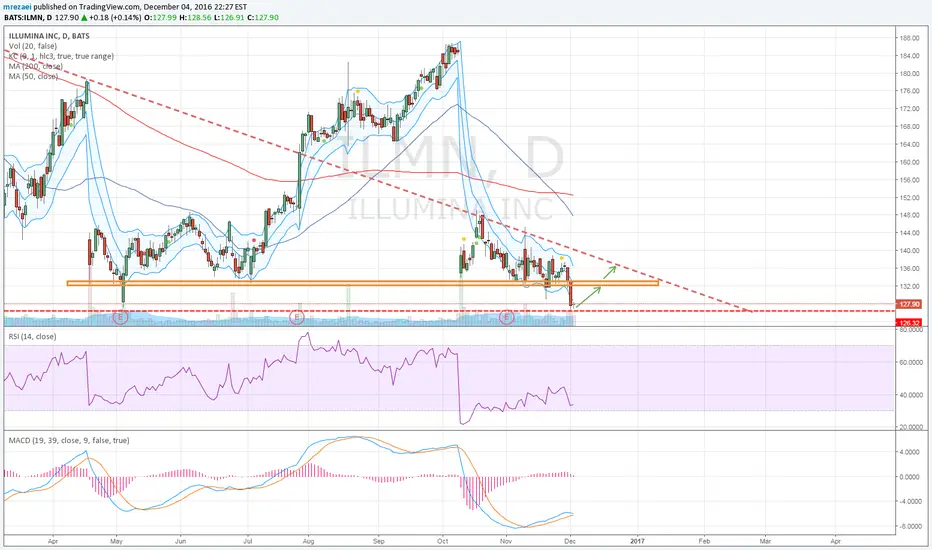Open the earnings E marker near Nov
The height and width of the screenshot is (550, 932).
click(506, 318)
